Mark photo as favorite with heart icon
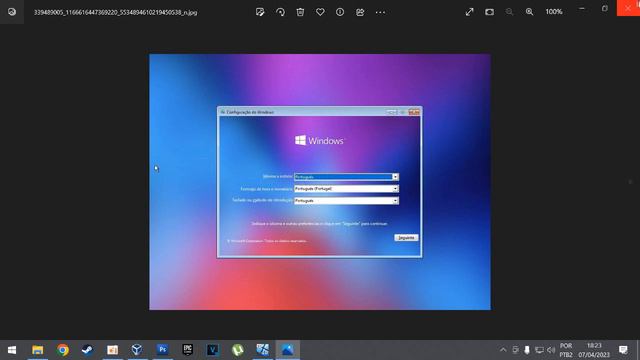This screenshot has width=640, height=360. 320,12
